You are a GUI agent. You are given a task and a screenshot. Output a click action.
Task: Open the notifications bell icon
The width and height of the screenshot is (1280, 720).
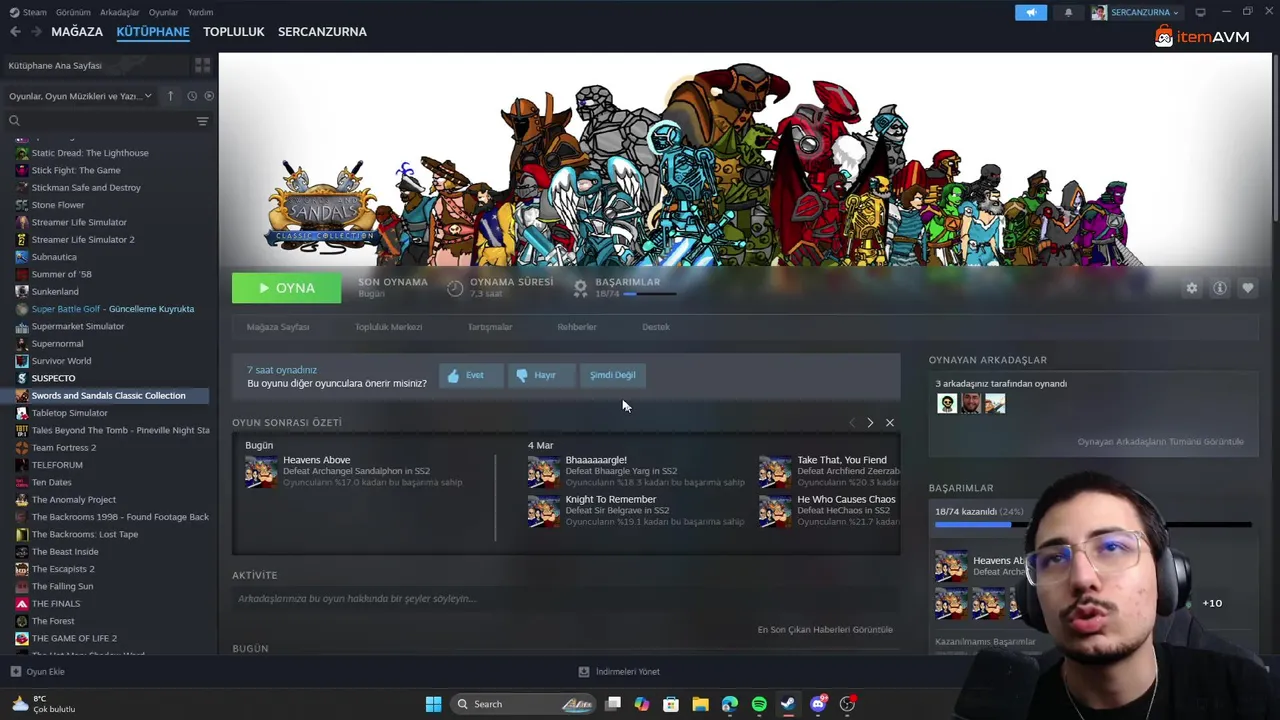[x=1068, y=12]
